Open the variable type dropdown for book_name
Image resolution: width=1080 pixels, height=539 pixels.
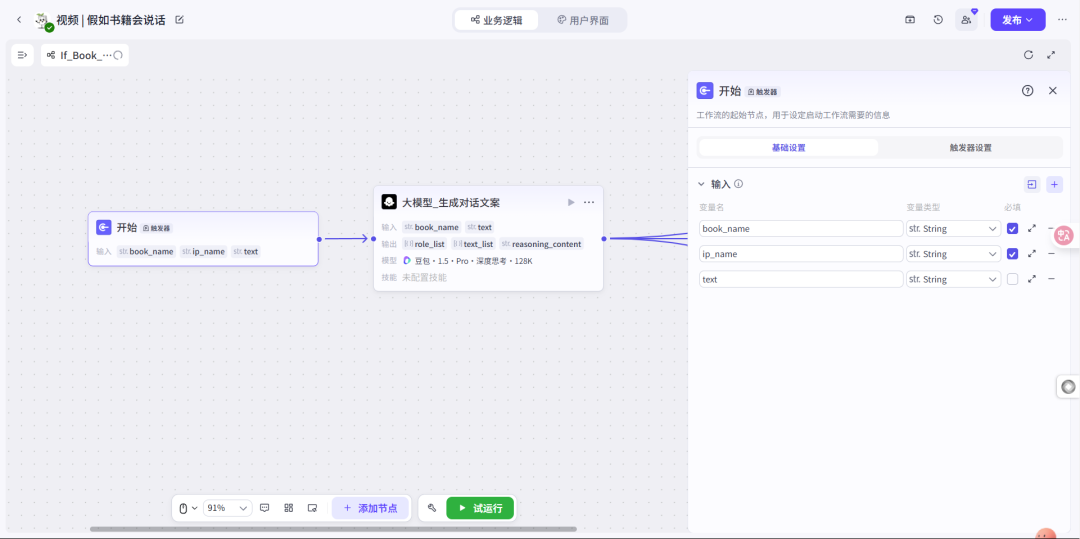coord(952,229)
